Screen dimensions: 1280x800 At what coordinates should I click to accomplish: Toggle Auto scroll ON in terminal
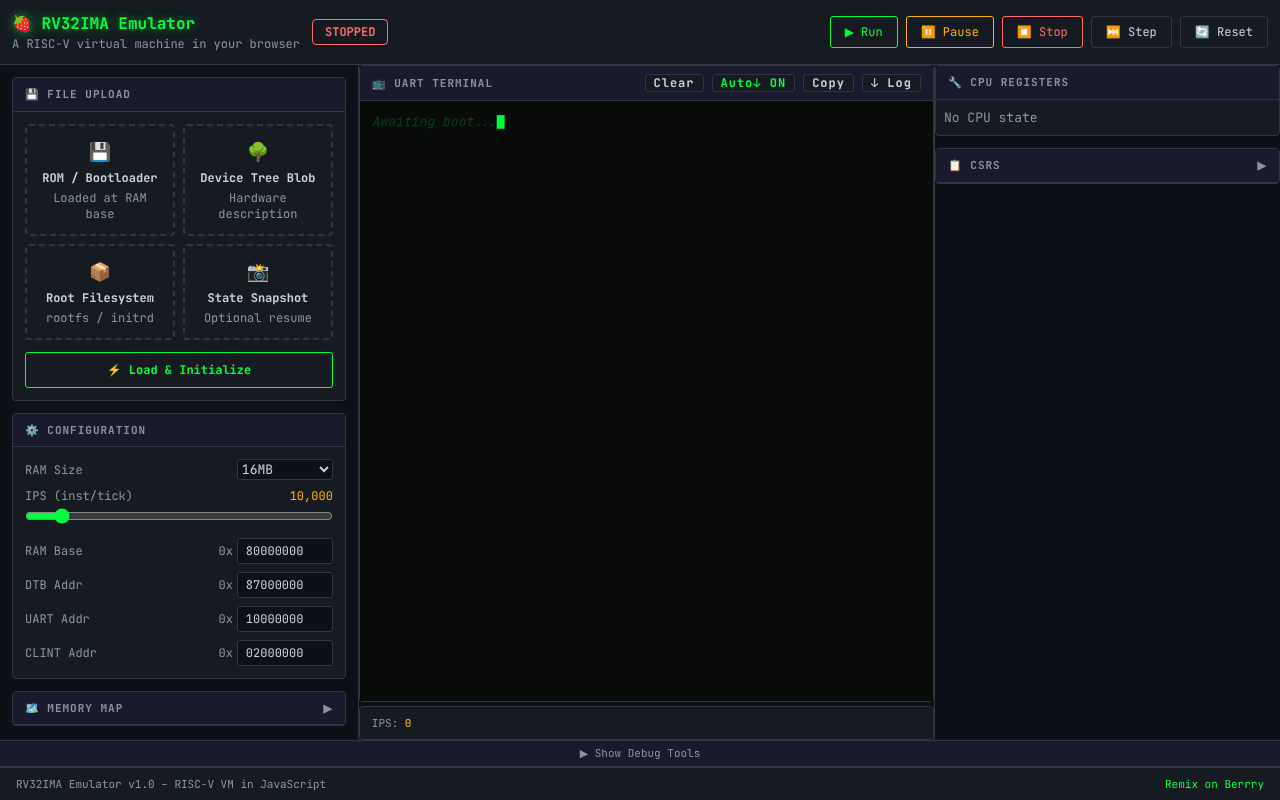[x=753, y=83]
